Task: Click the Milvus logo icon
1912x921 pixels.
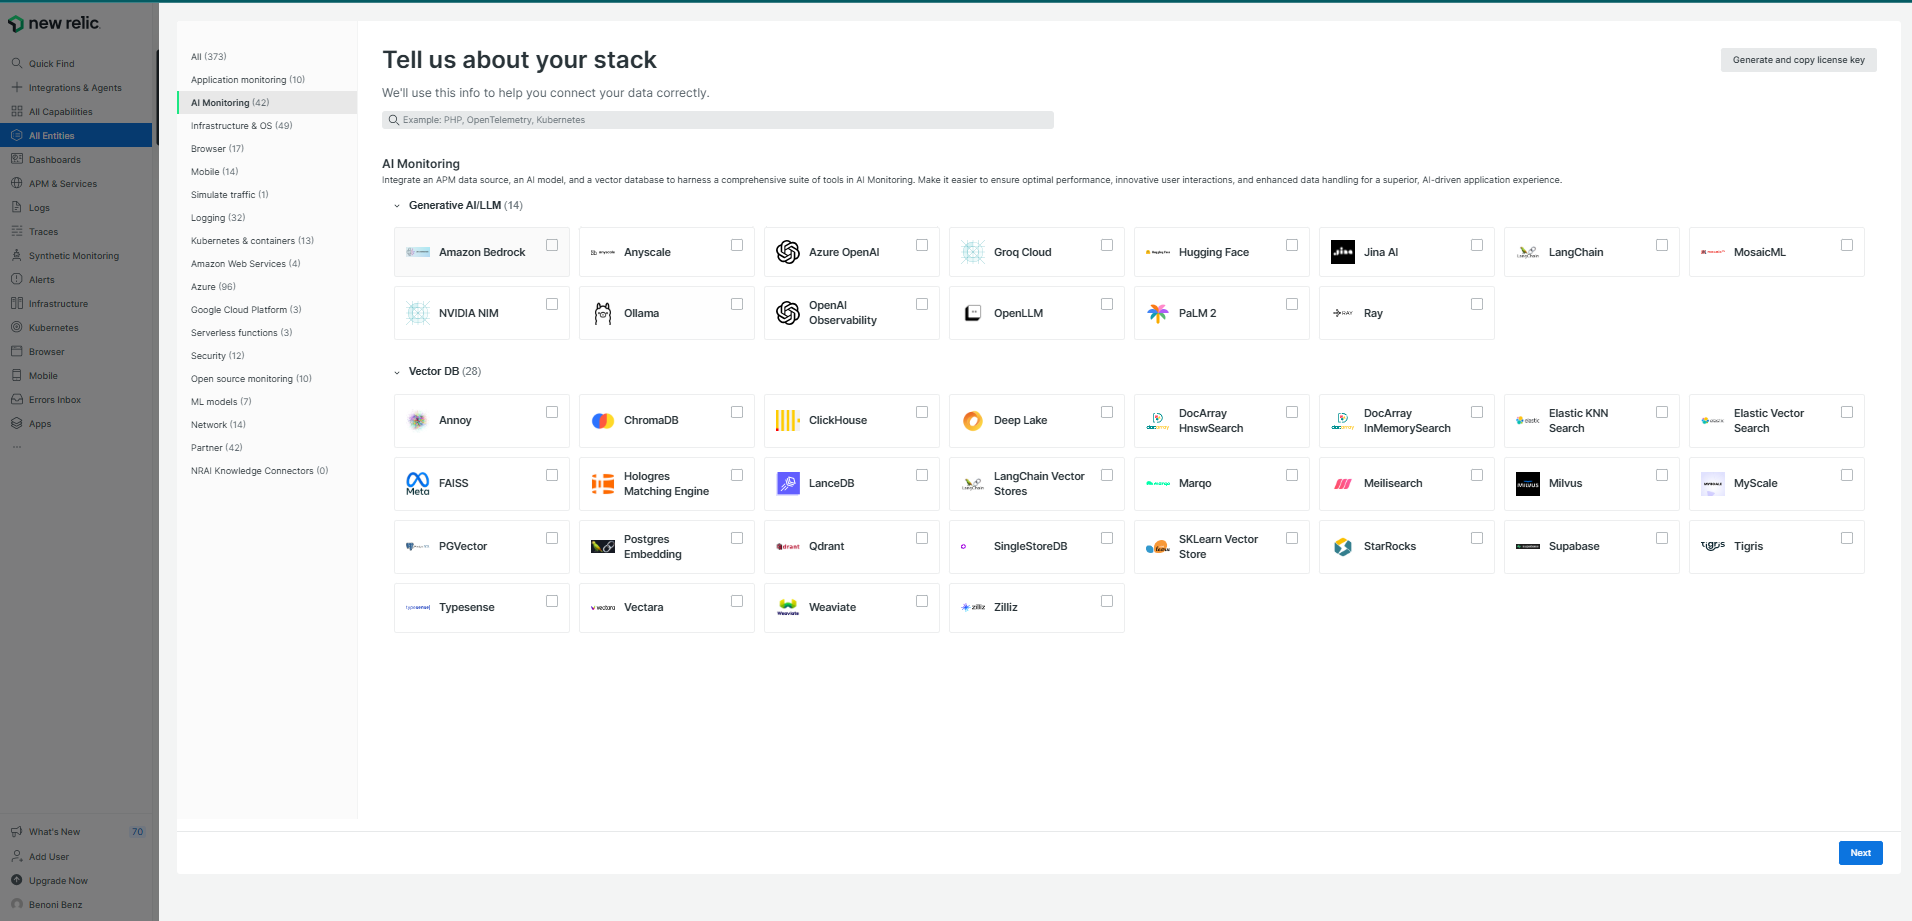Action: click(x=1528, y=483)
